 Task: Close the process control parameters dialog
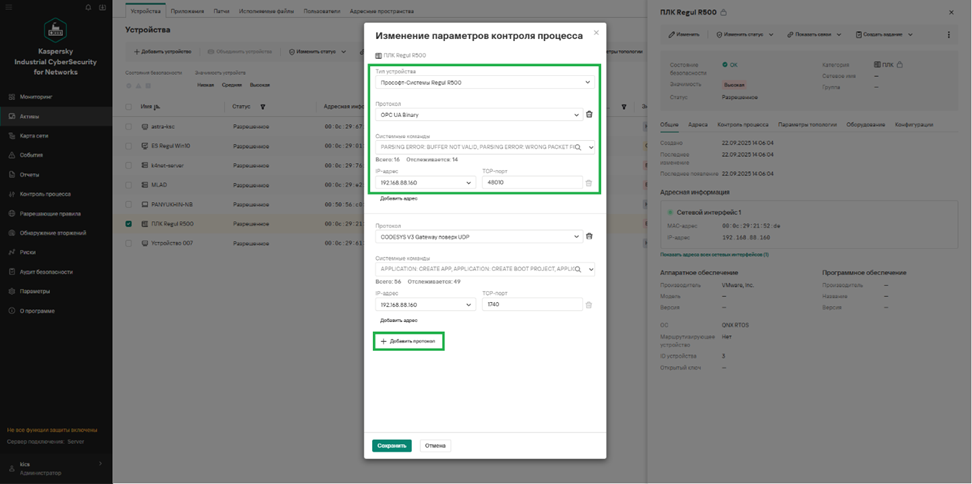tap(596, 33)
